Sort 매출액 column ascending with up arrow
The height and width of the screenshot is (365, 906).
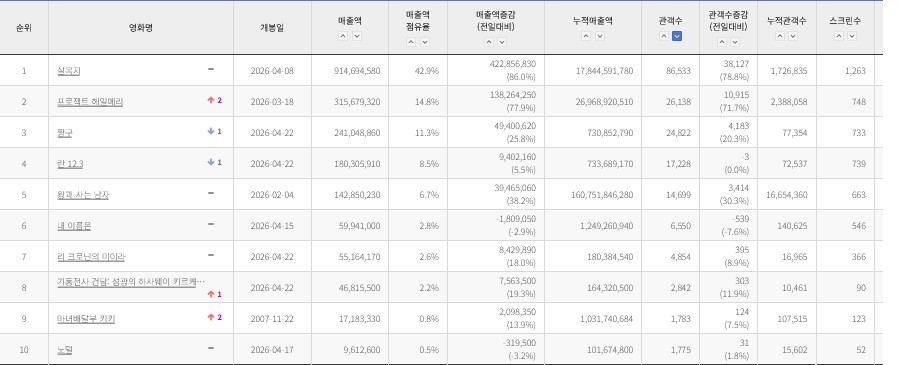pos(343,36)
